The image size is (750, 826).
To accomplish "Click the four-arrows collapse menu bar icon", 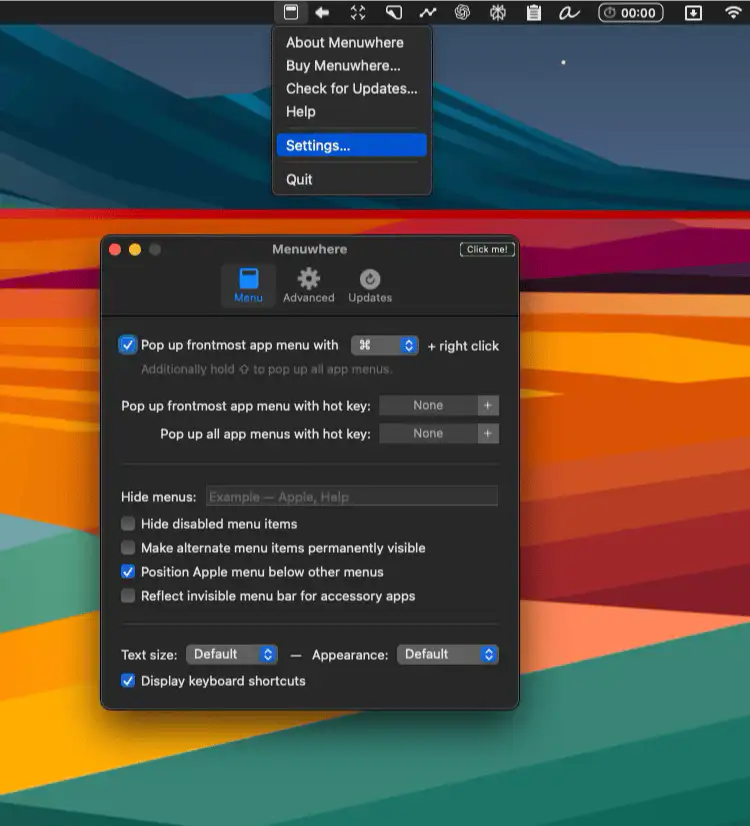I will coord(358,12).
